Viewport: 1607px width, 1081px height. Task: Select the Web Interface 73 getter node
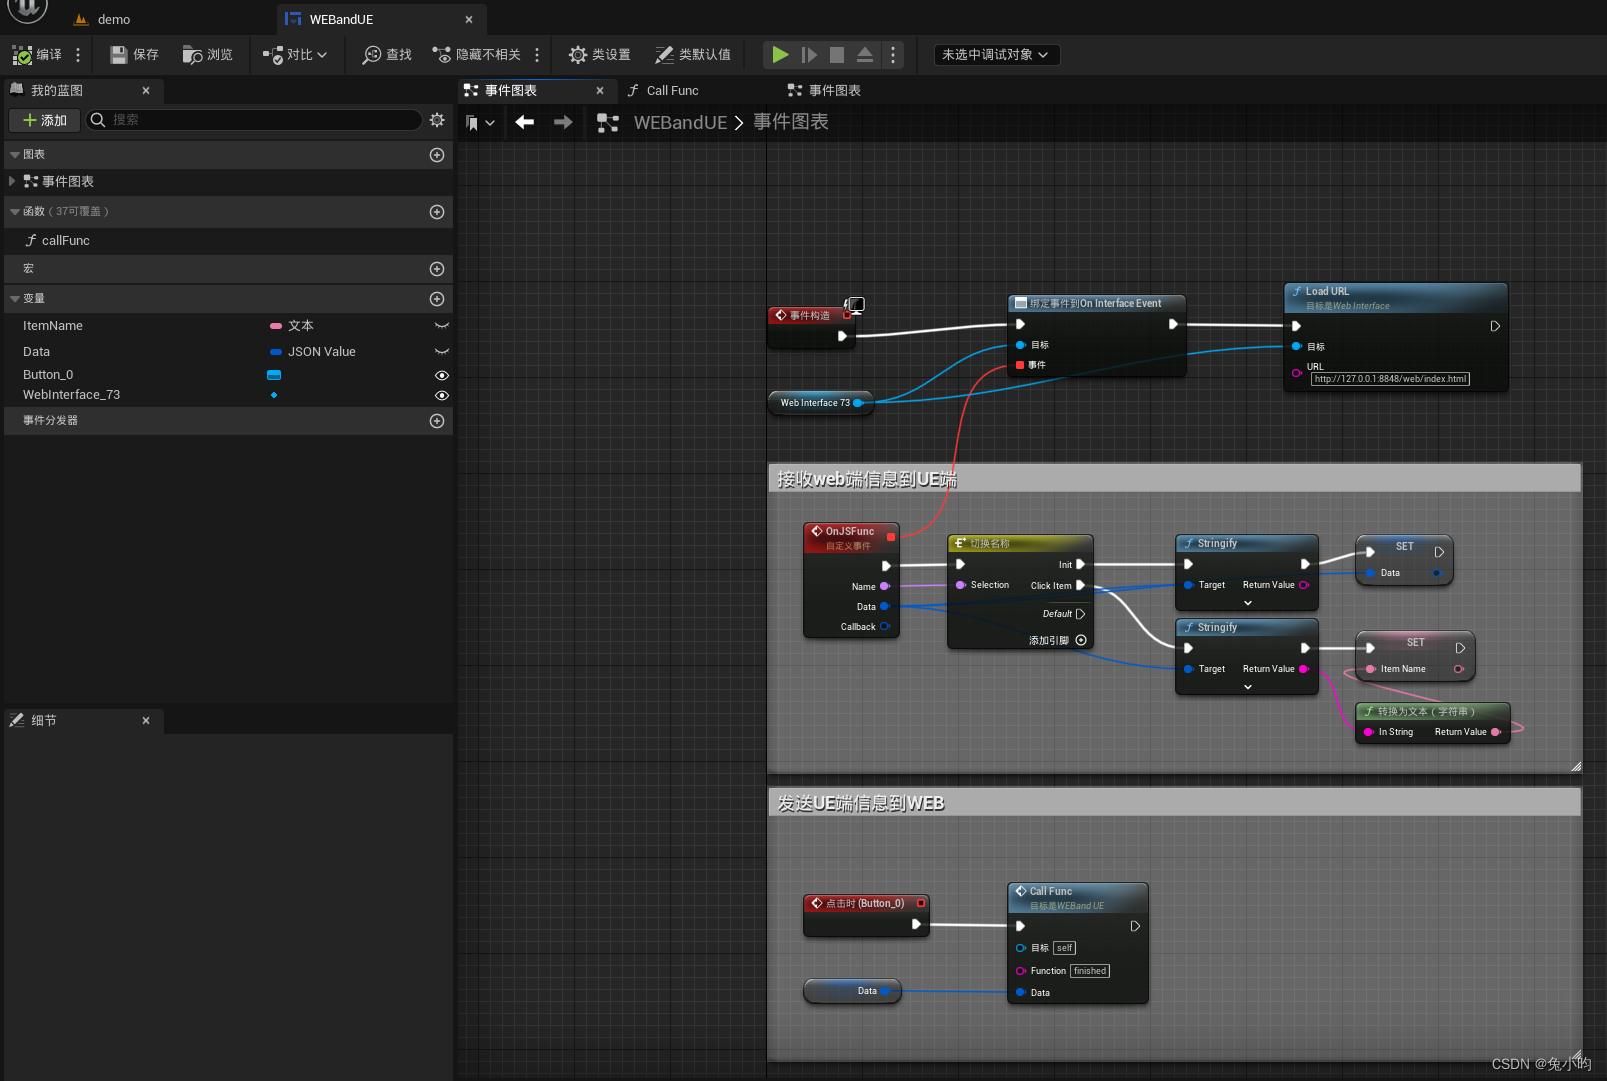[x=820, y=403]
